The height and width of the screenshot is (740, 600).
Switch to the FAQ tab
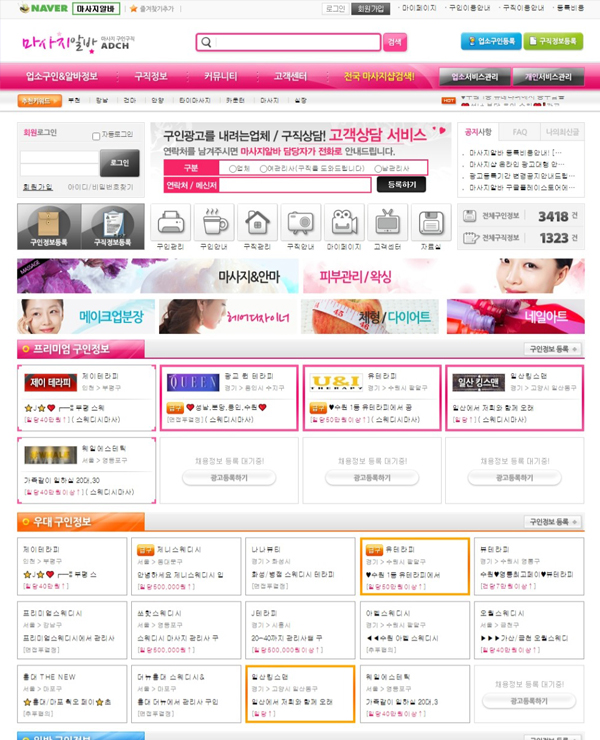click(520, 132)
